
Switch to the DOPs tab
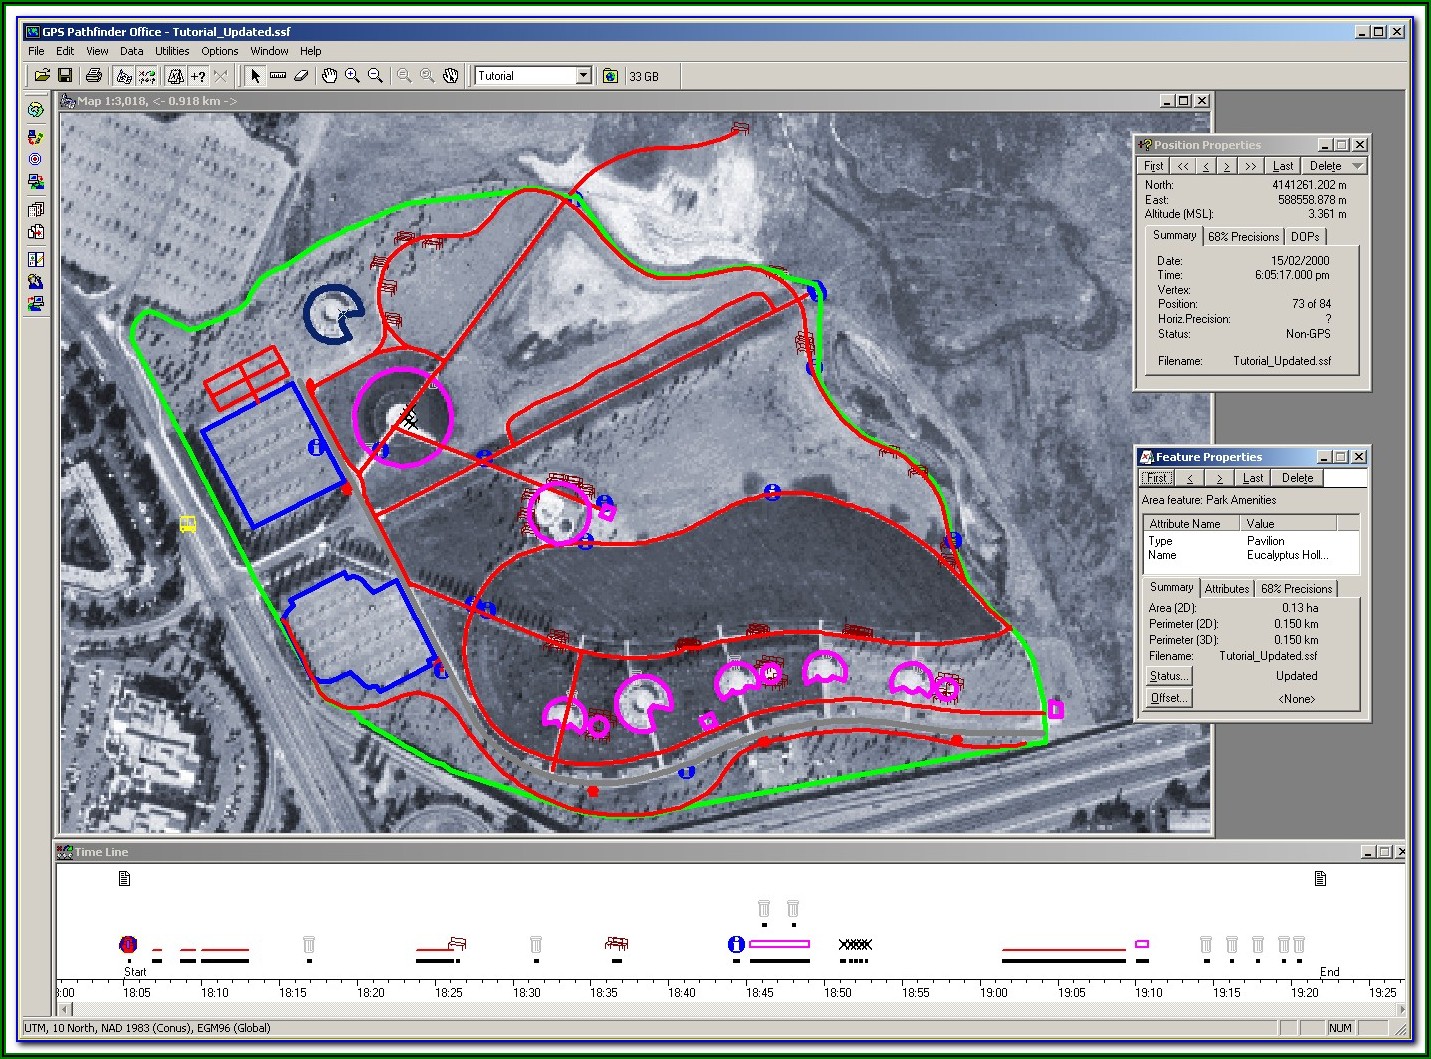1304,237
